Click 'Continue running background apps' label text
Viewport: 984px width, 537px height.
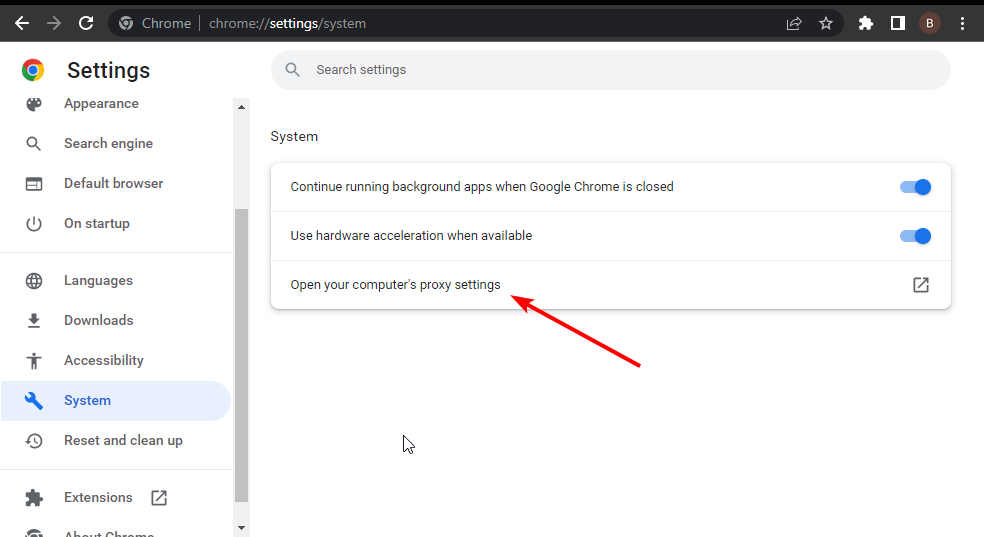[x=482, y=187]
